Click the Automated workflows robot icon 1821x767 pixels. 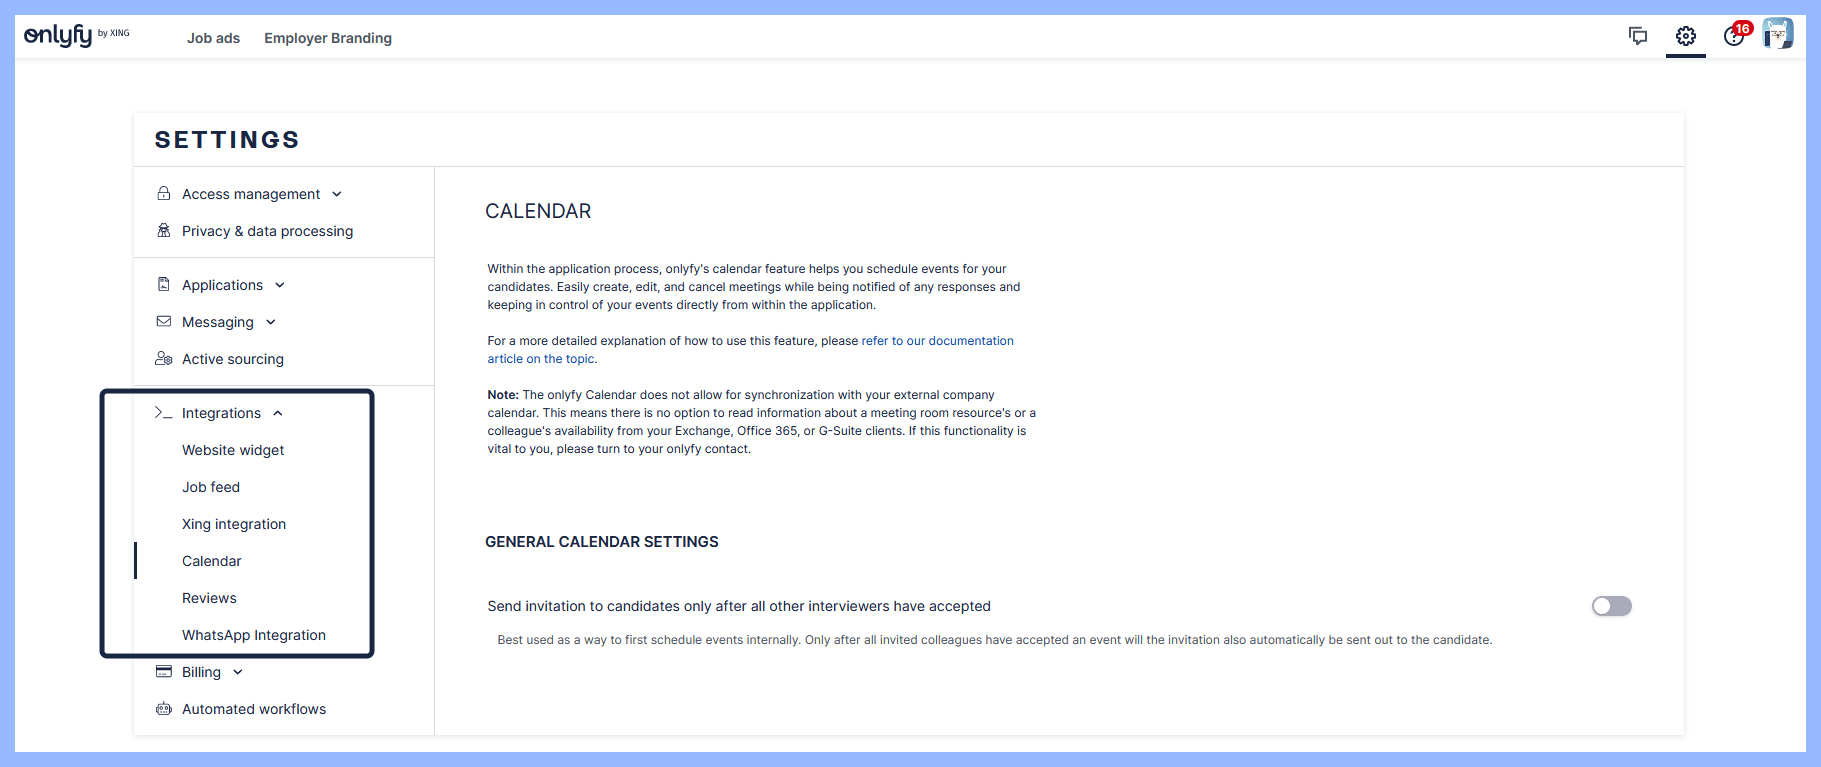(x=164, y=709)
